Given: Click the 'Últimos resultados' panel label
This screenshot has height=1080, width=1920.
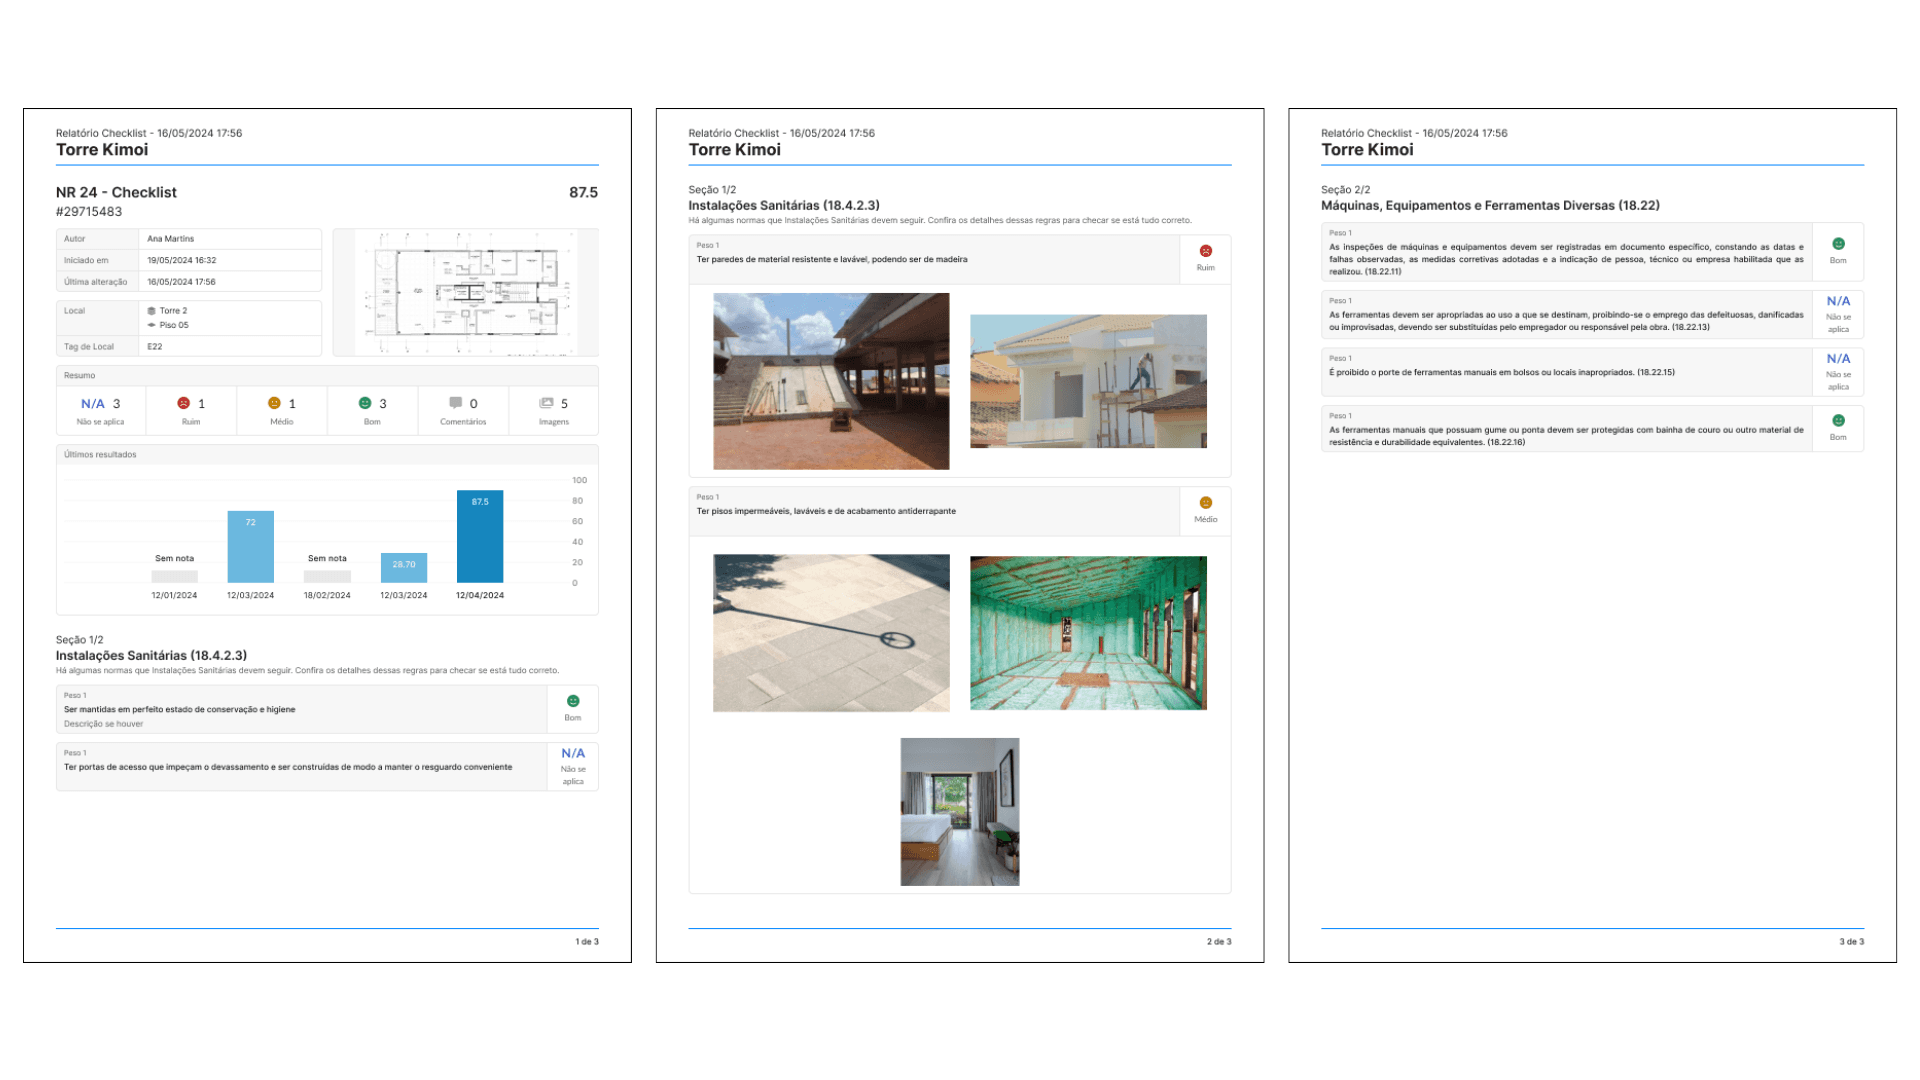Looking at the screenshot, I should pos(100,455).
